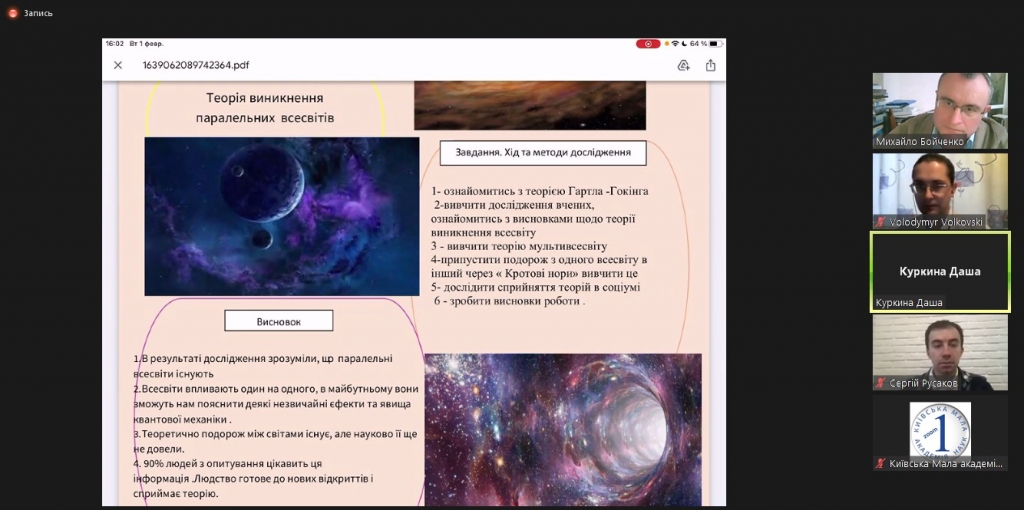Tap the markup pen icon in PDF viewer
The image size is (1024, 510).
tap(684, 65)
